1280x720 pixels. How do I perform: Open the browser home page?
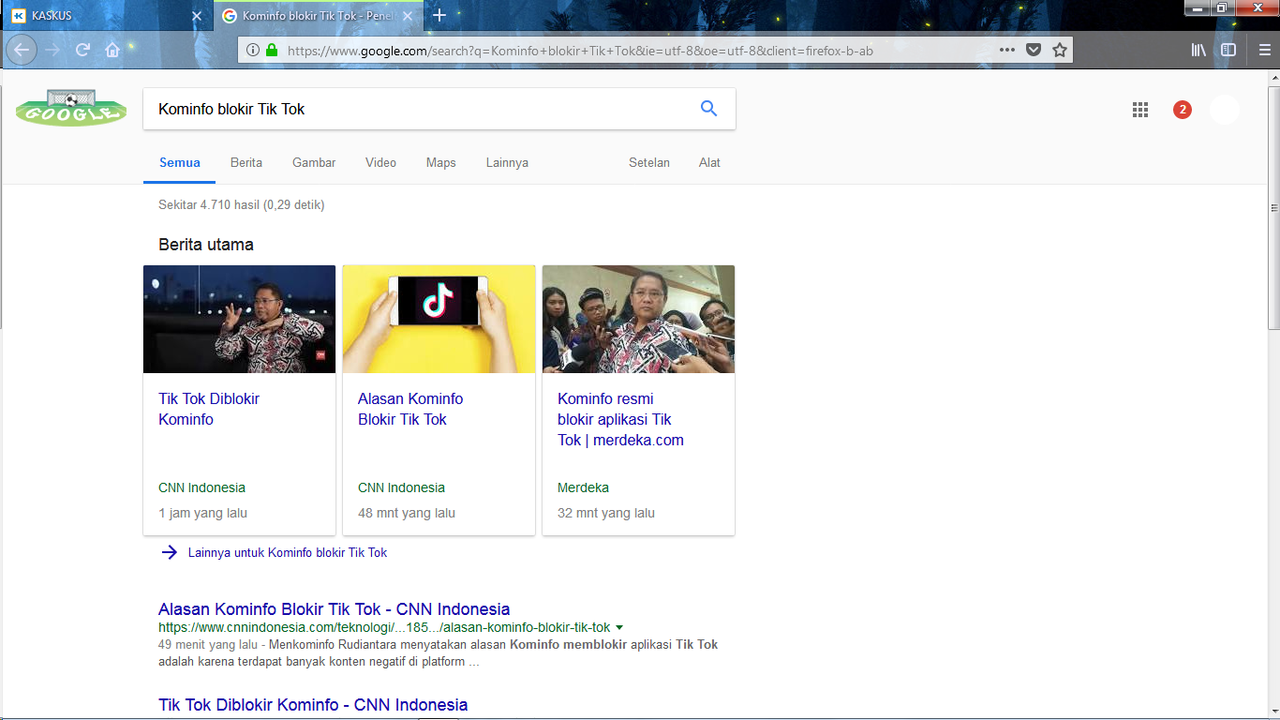click(x=113, y=50)
